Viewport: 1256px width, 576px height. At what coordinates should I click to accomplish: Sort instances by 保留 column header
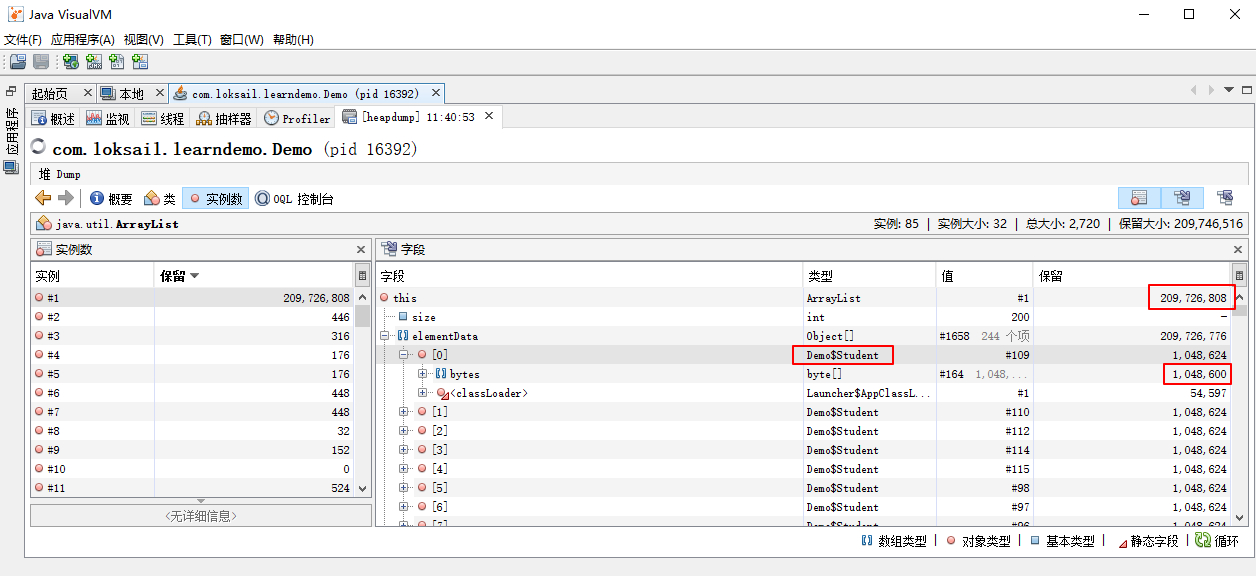point(254,276)
